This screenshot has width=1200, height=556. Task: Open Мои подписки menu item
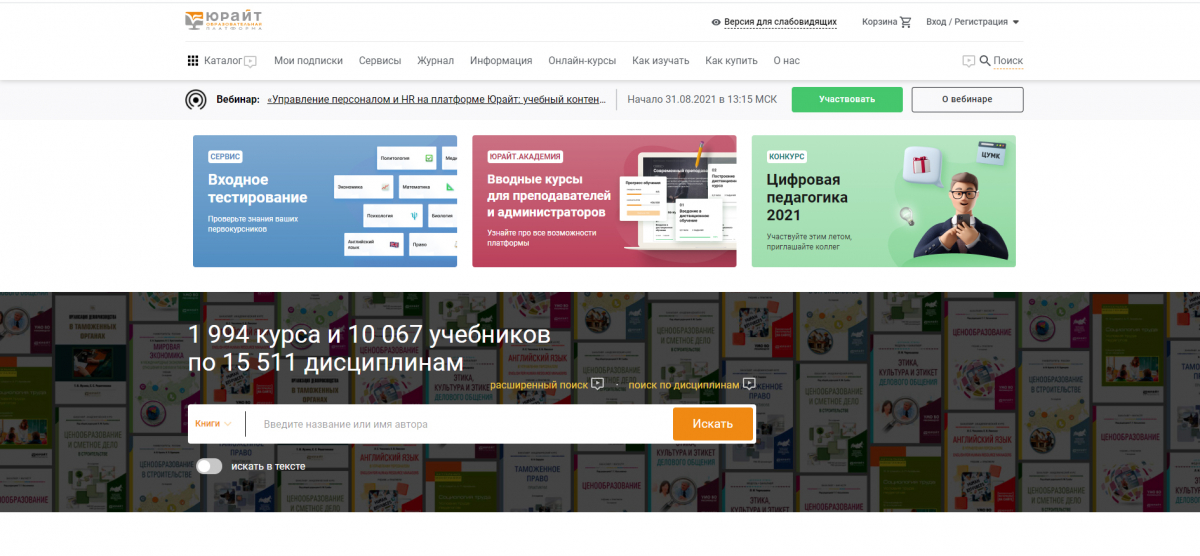[x=308, y=61]
